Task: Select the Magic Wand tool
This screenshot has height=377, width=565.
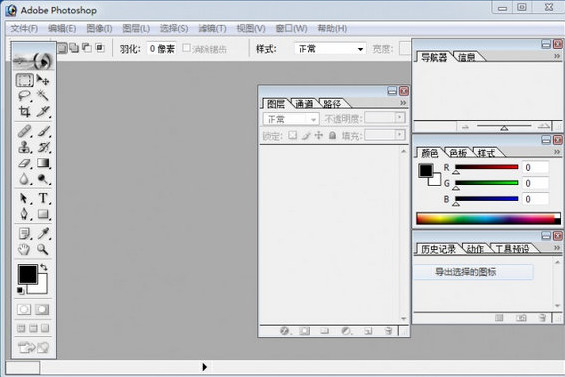Action: (43, 96)
